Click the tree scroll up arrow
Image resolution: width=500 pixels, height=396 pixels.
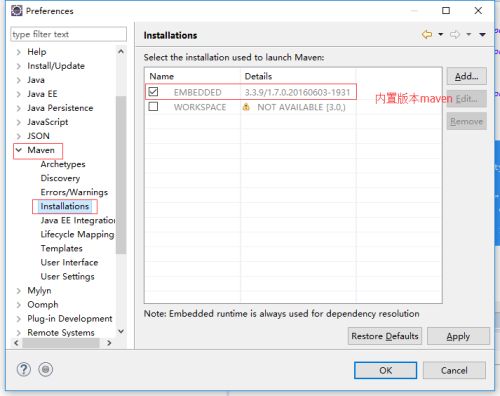tap(121, 51)
